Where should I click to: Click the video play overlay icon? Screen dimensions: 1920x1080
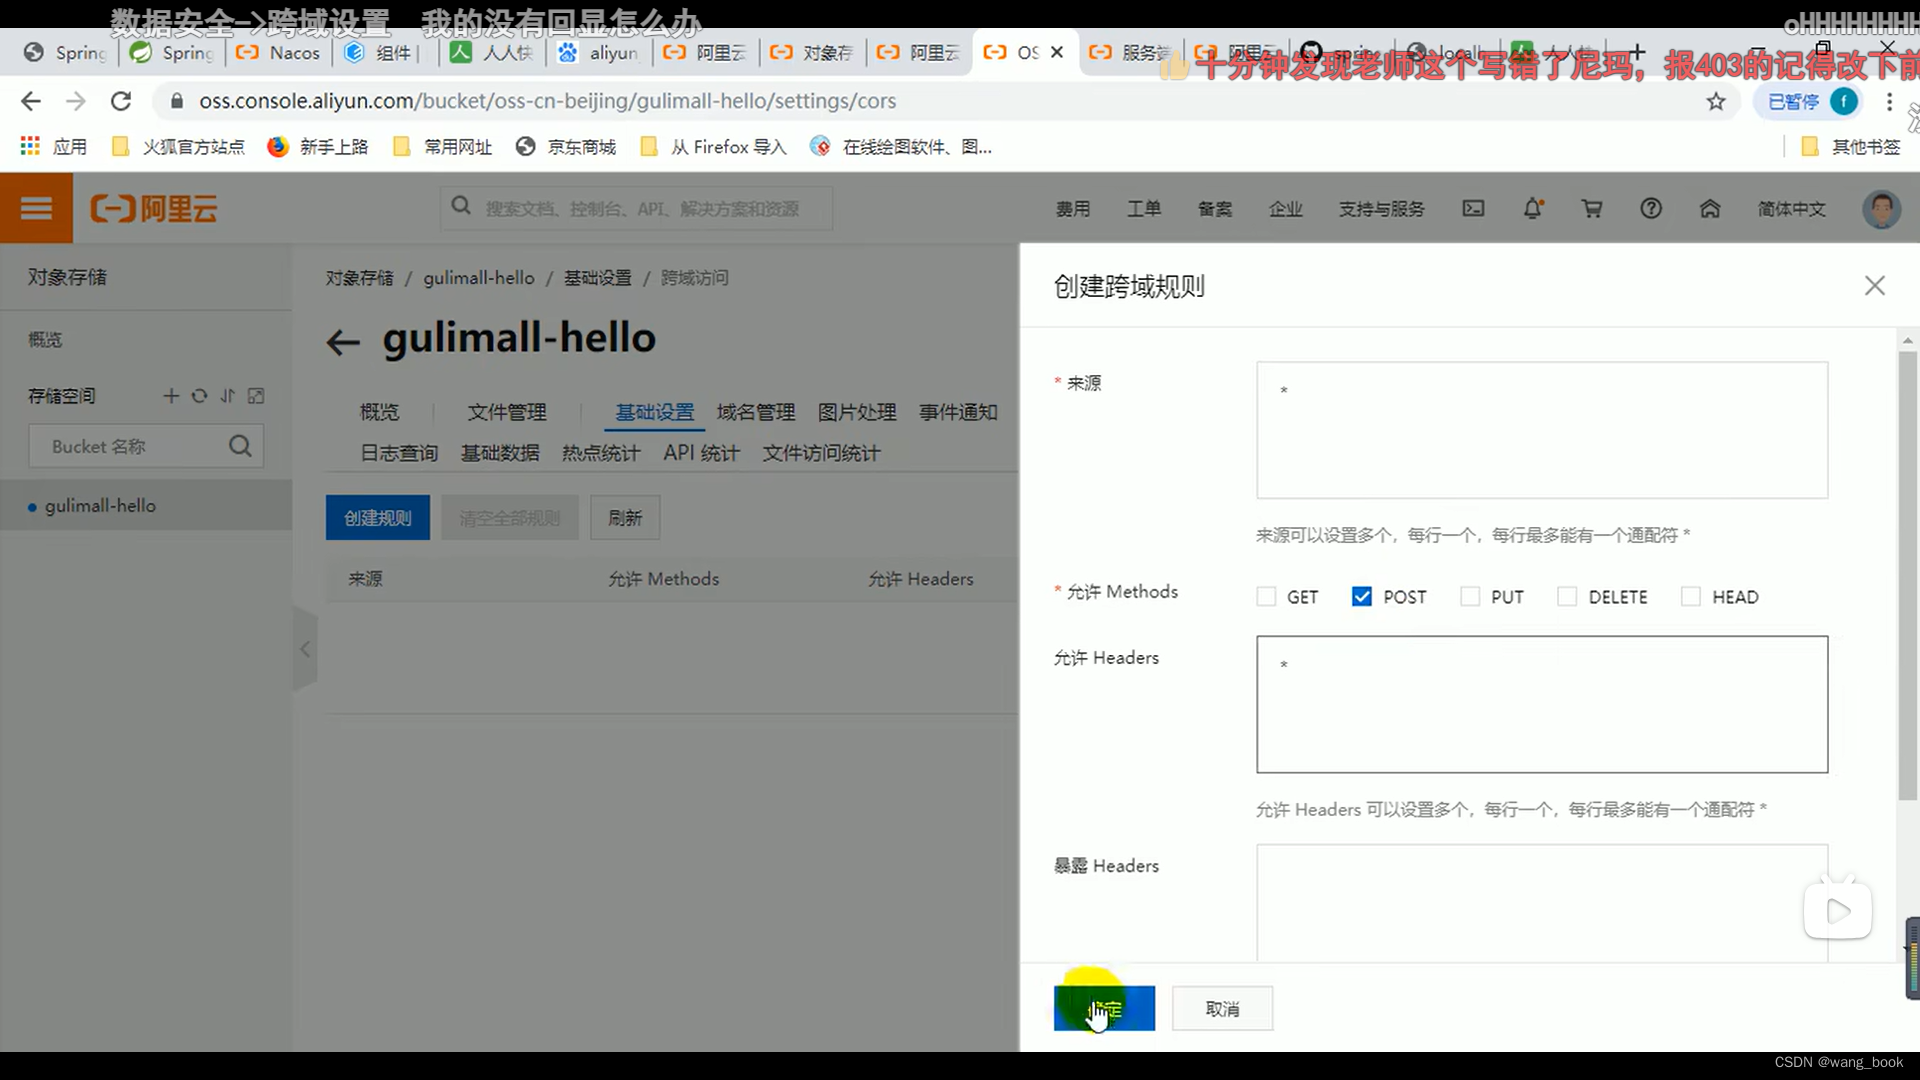pyautogui.click(x=1838, y=910)
